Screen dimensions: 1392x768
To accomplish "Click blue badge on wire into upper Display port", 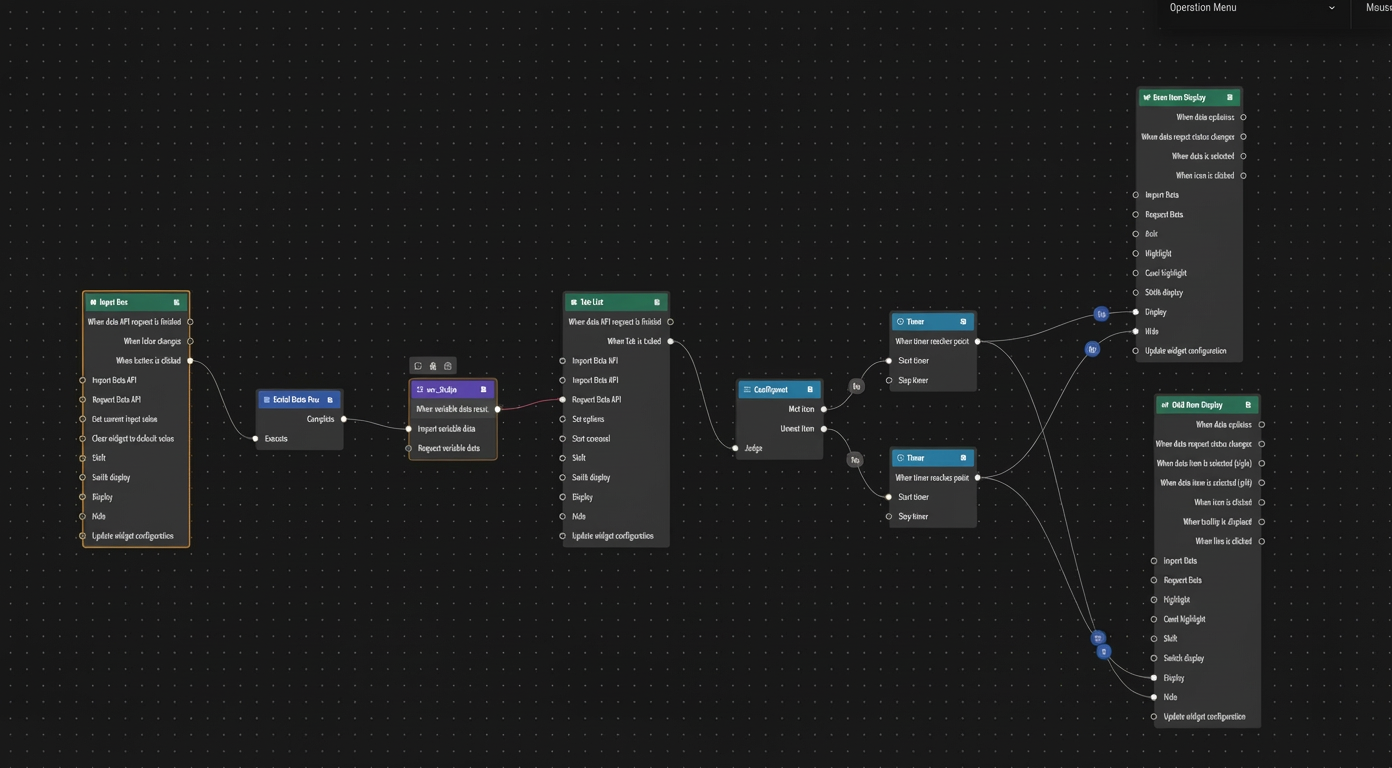I will (x=1101, y=314).
